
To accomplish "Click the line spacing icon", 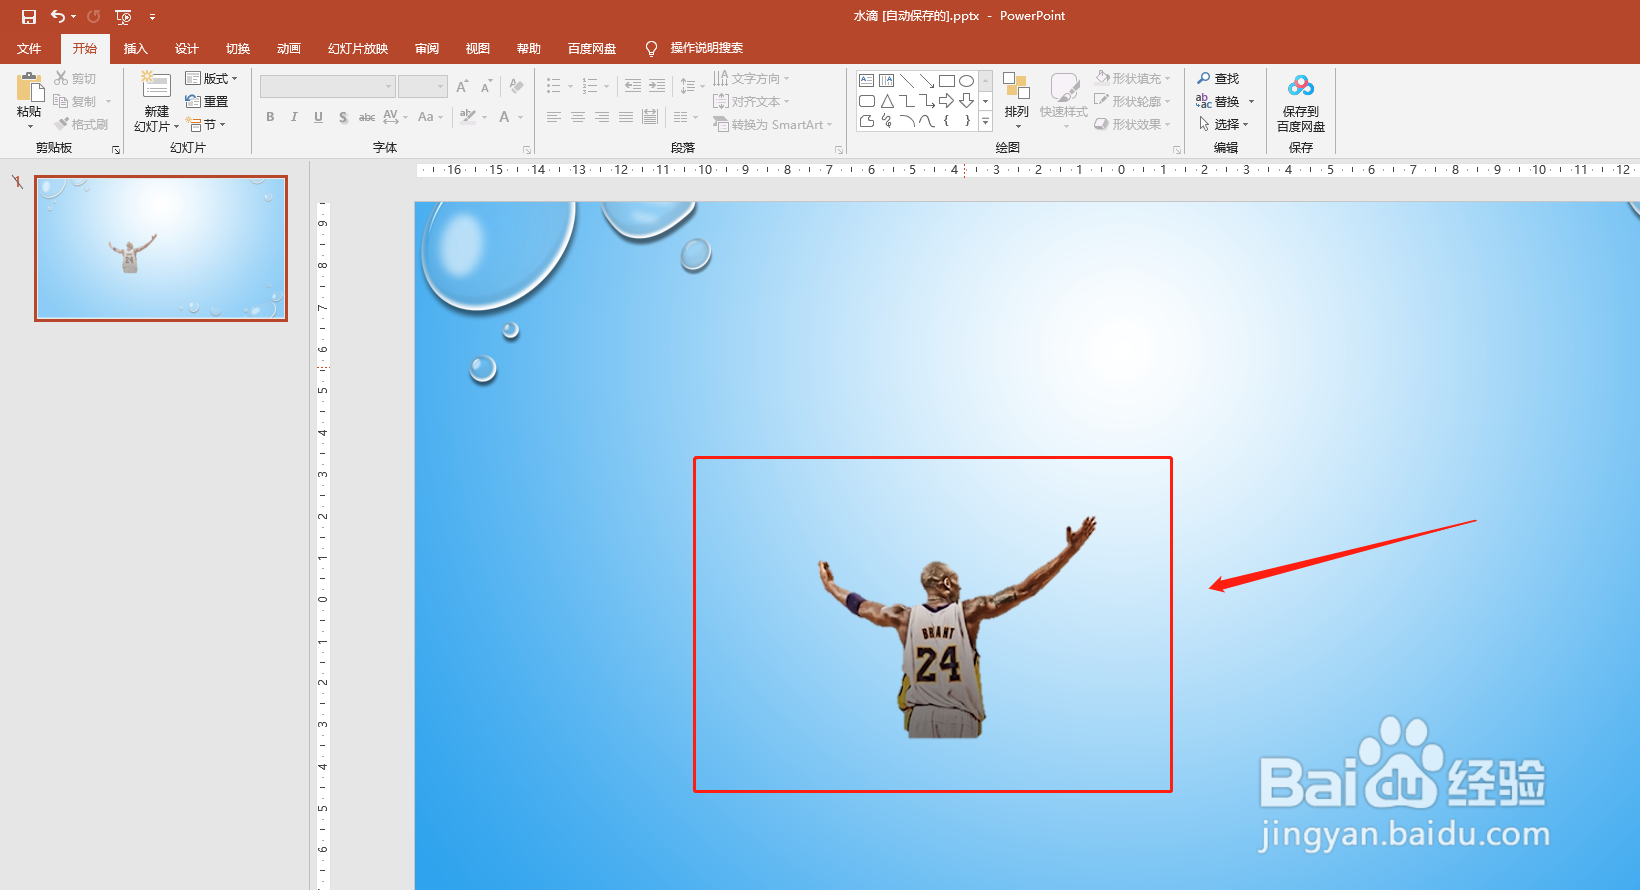I will [688, 87].
